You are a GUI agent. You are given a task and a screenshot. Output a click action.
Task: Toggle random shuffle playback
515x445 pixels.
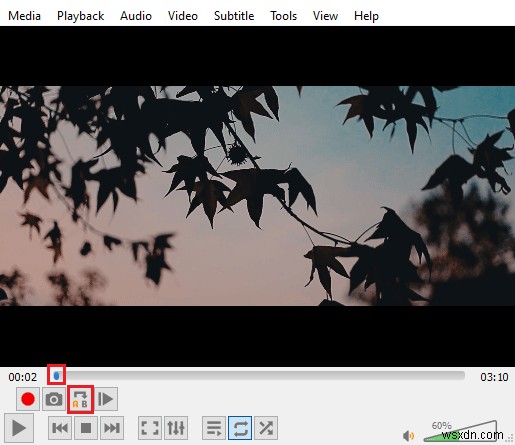[x=266, y=428]
